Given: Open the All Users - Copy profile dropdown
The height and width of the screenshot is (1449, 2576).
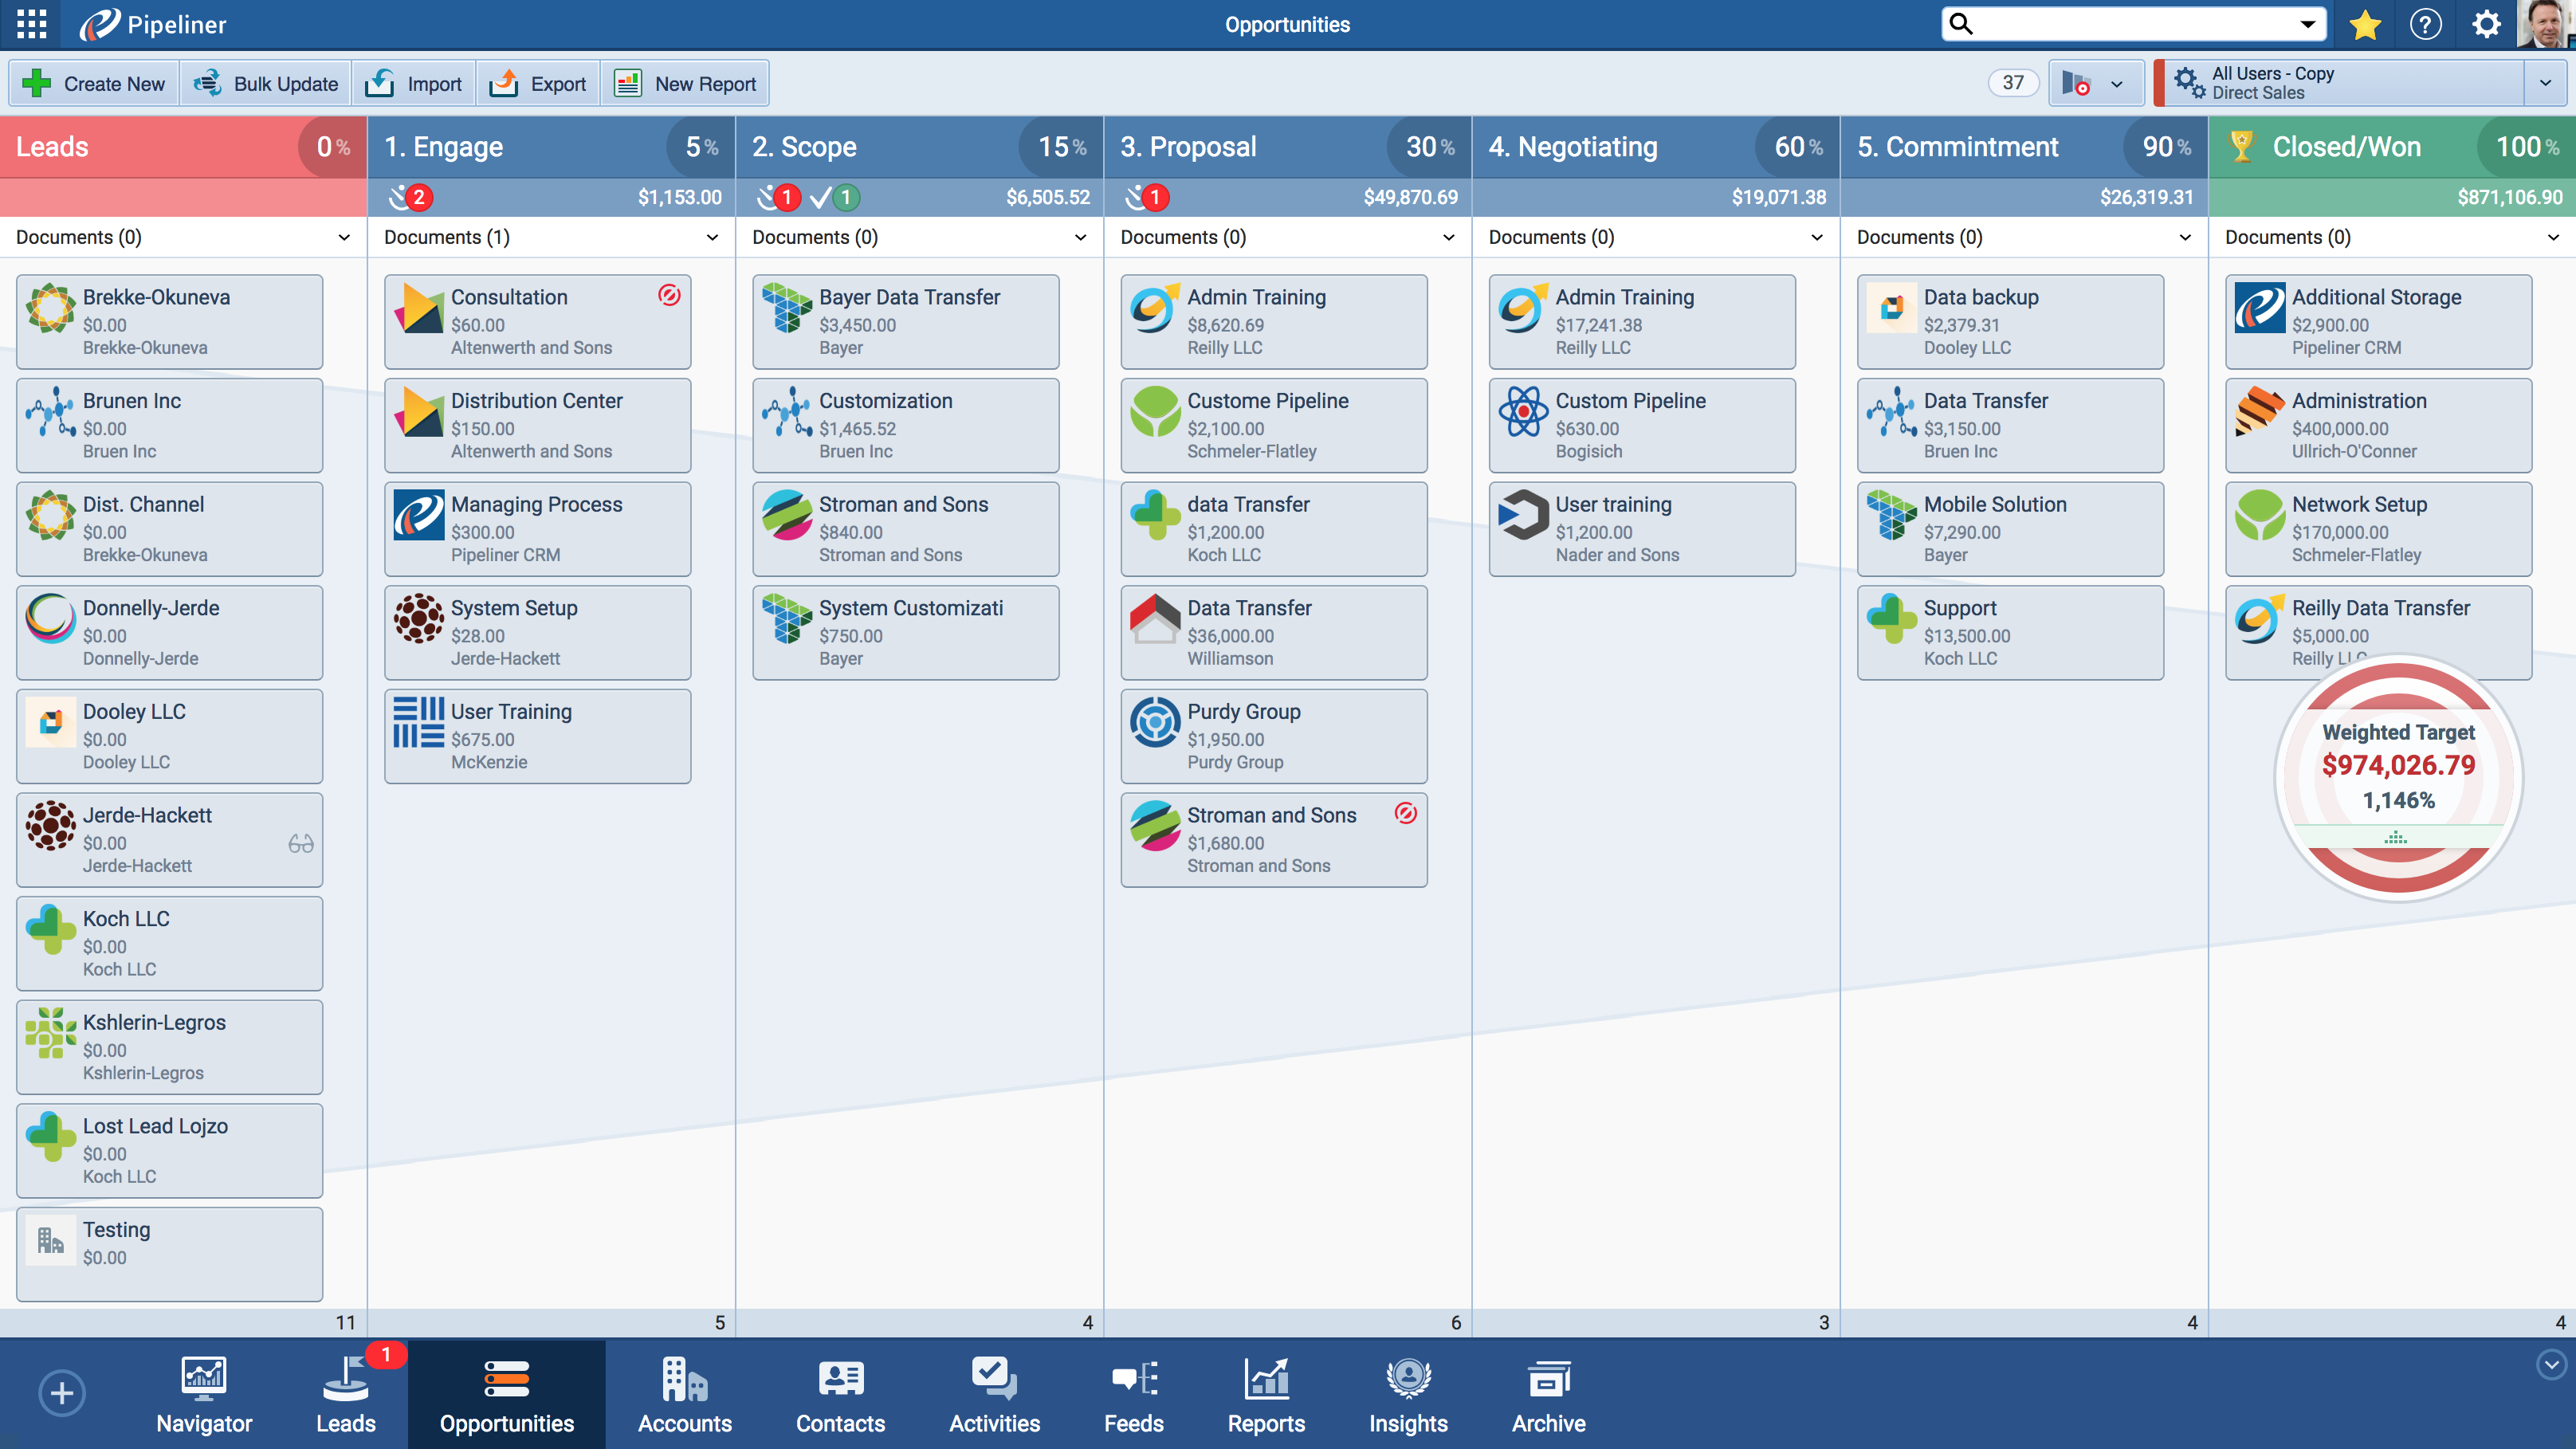Looking at the screenshot, I should pyautogui.click(x=2545, y=83).
